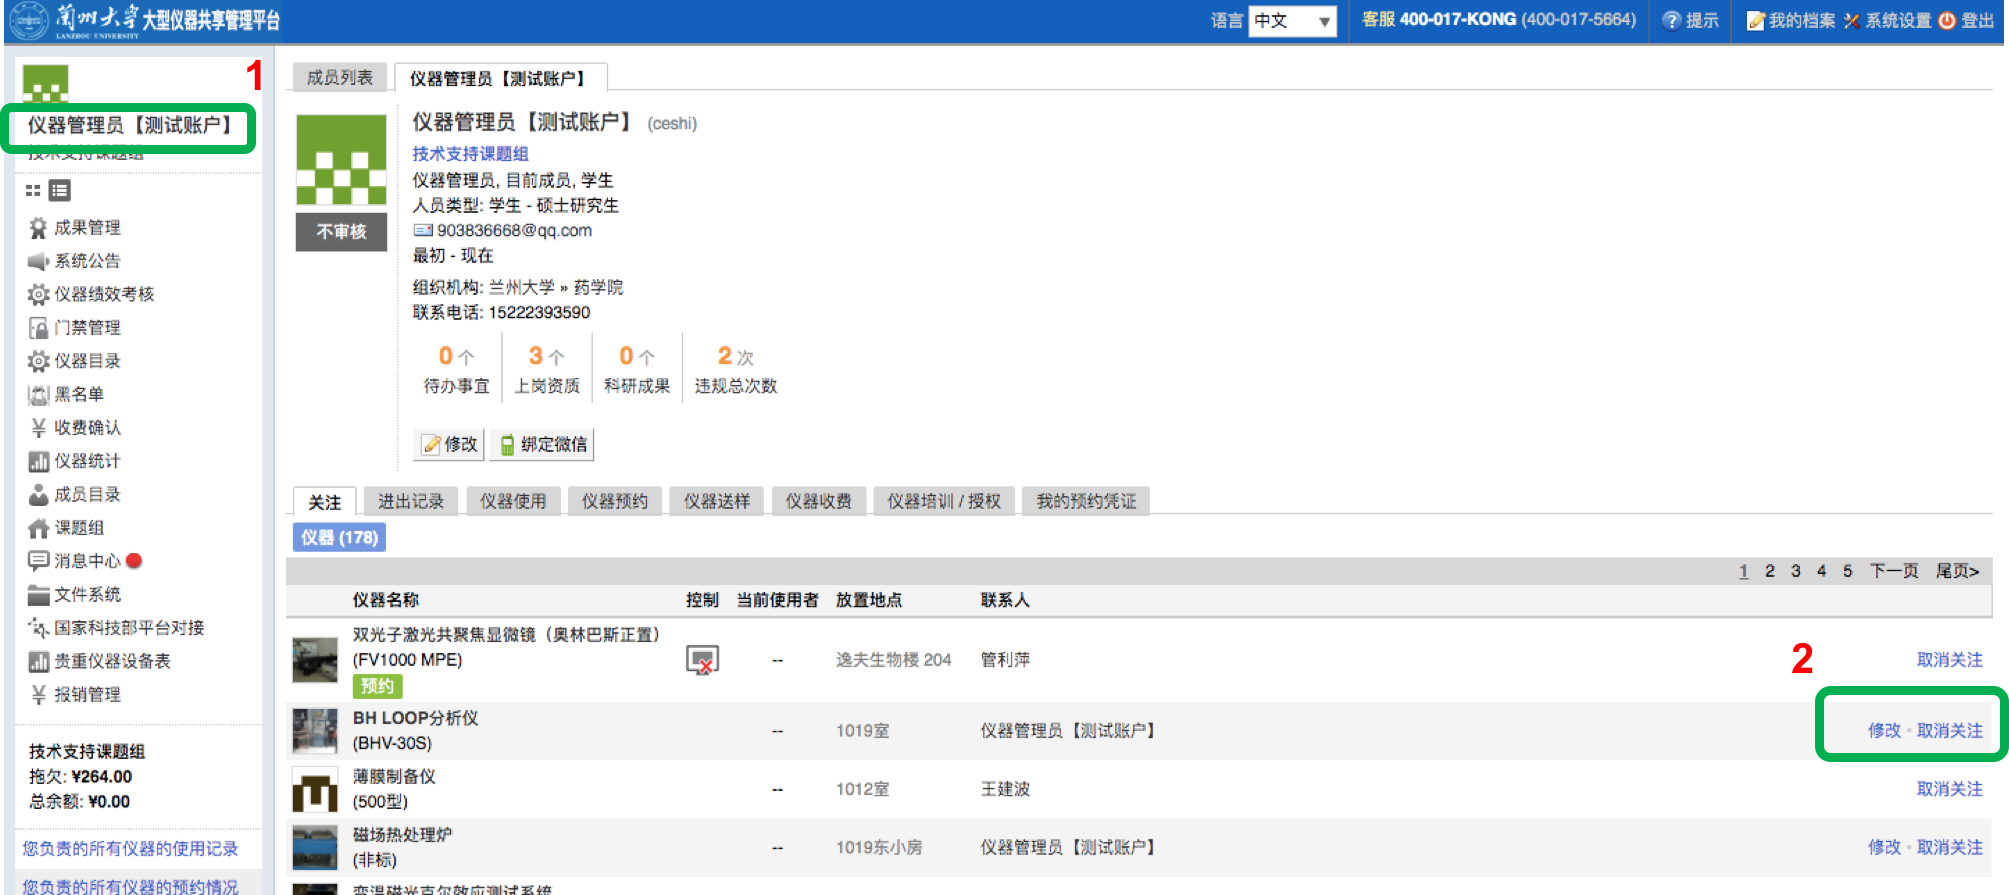Click the 仪器目录 gear icon
Viewport: 2009px width, 895px height.
pos(38,361)
